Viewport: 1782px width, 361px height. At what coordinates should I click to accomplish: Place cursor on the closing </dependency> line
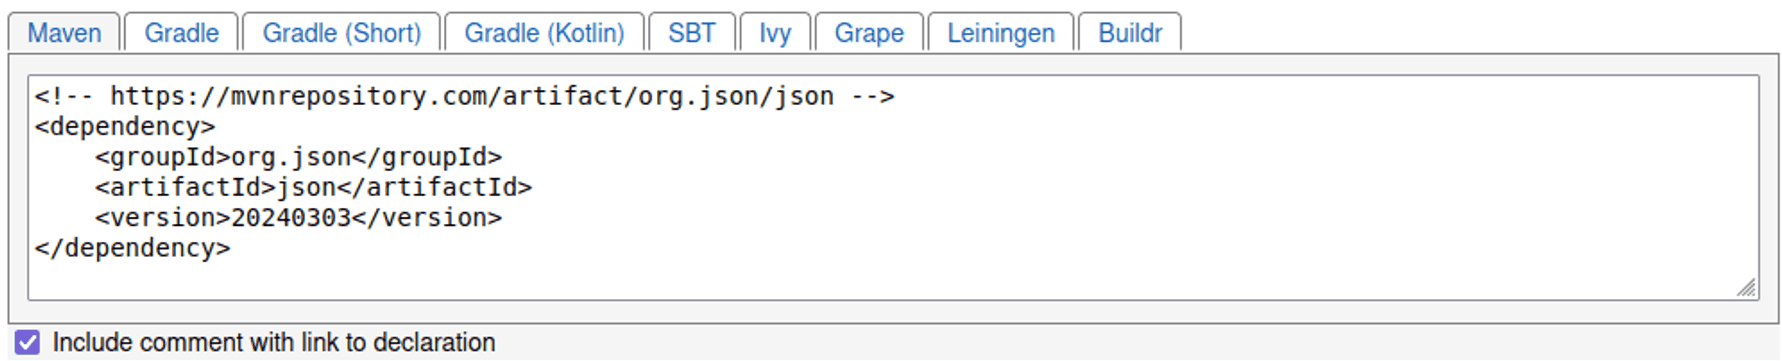click(132, 248)
